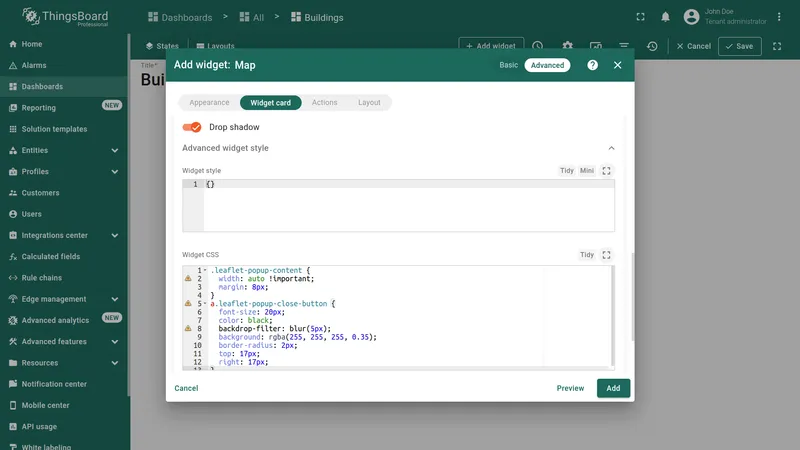Select Advanced mode
800x450 pixels.
547,65
